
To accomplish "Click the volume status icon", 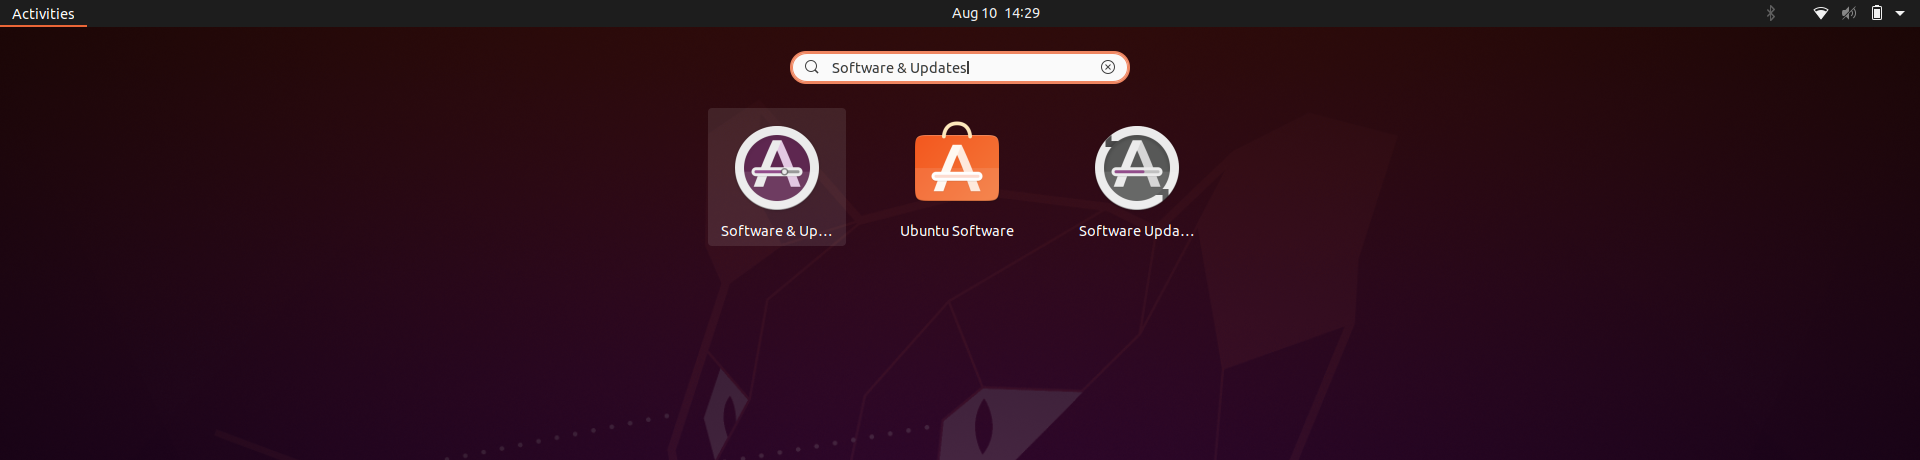I will pos(1849,13).
